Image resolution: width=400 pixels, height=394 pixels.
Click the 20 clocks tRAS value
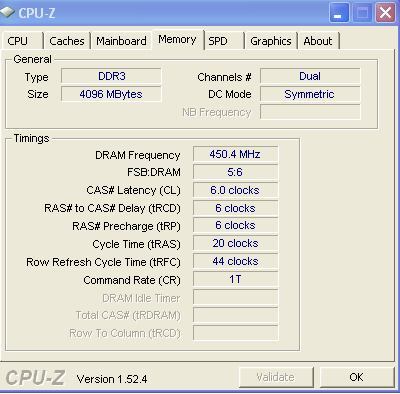[235, 243]
